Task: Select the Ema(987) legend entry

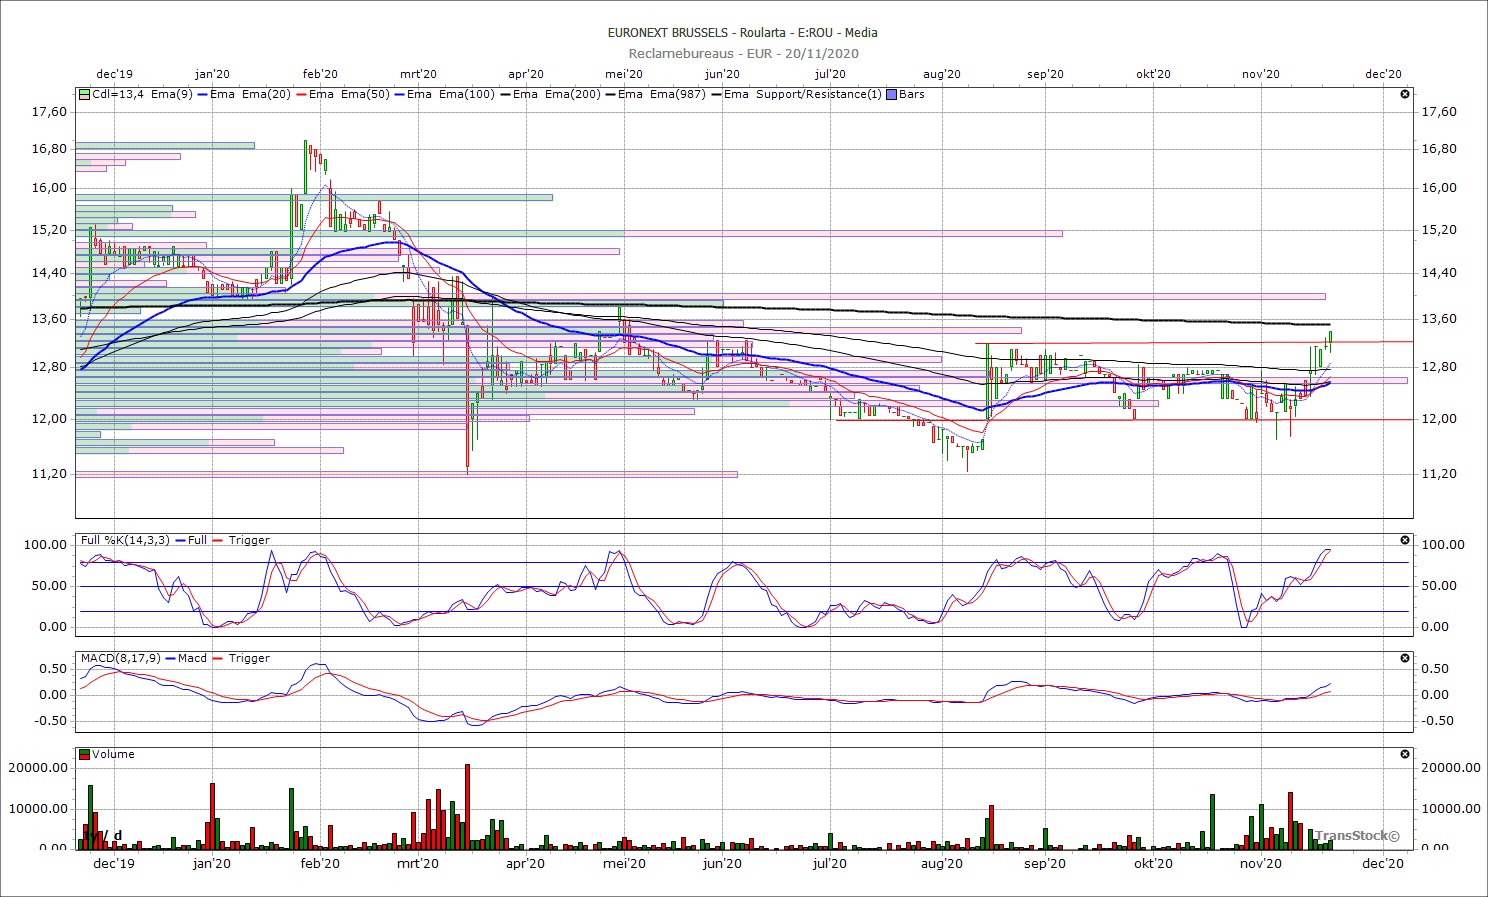Action: point(678,94)
